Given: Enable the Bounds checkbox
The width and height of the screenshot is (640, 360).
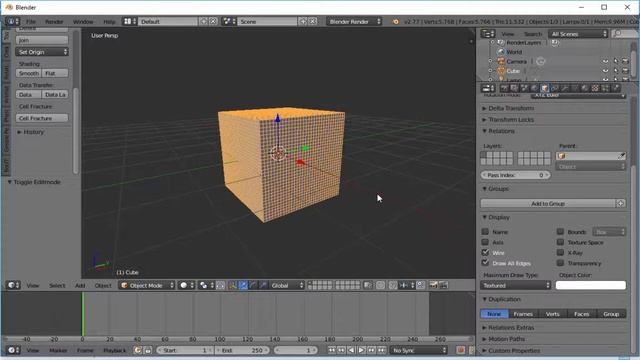Looking at the screenshot, I should 560,231.
